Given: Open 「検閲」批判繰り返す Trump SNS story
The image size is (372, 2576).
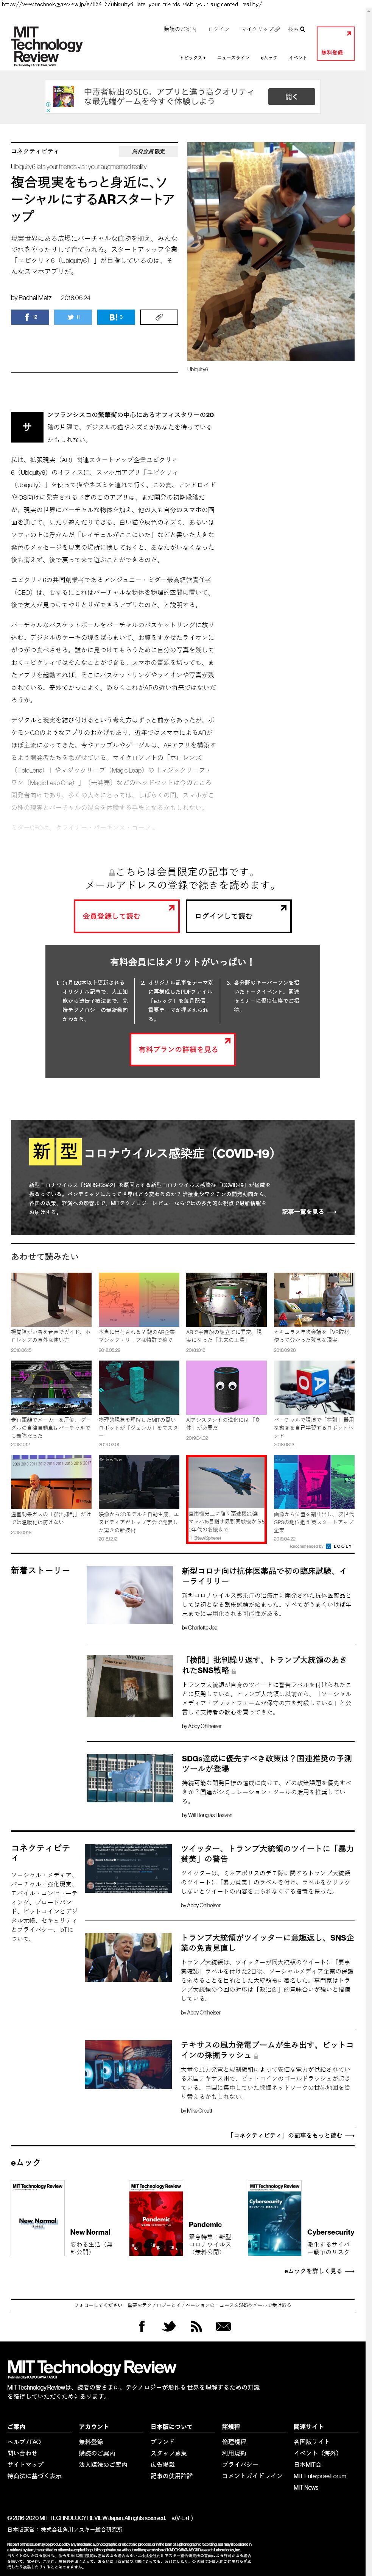Looking at the screenshot, I should 265,1665.
